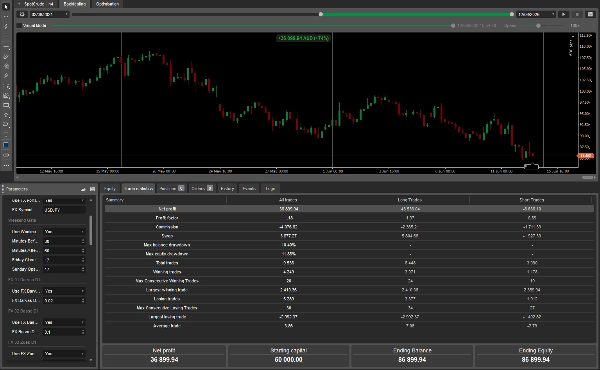Image resolution: width=600 pixels, height=370 pixels.
Task: Open the three-dots more tools icon at sidebar bottom
Action: (x=6, y=165)
